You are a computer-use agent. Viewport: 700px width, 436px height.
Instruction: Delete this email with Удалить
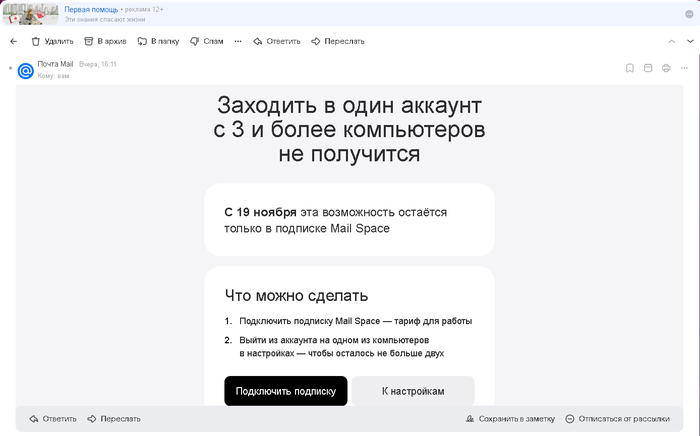coord(52,42)
